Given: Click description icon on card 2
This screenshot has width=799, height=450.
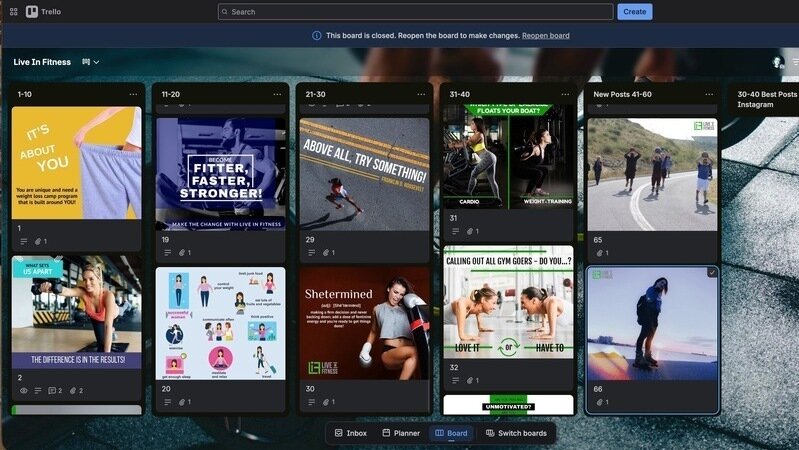Looking at the screenshot, I should point(38,391).
